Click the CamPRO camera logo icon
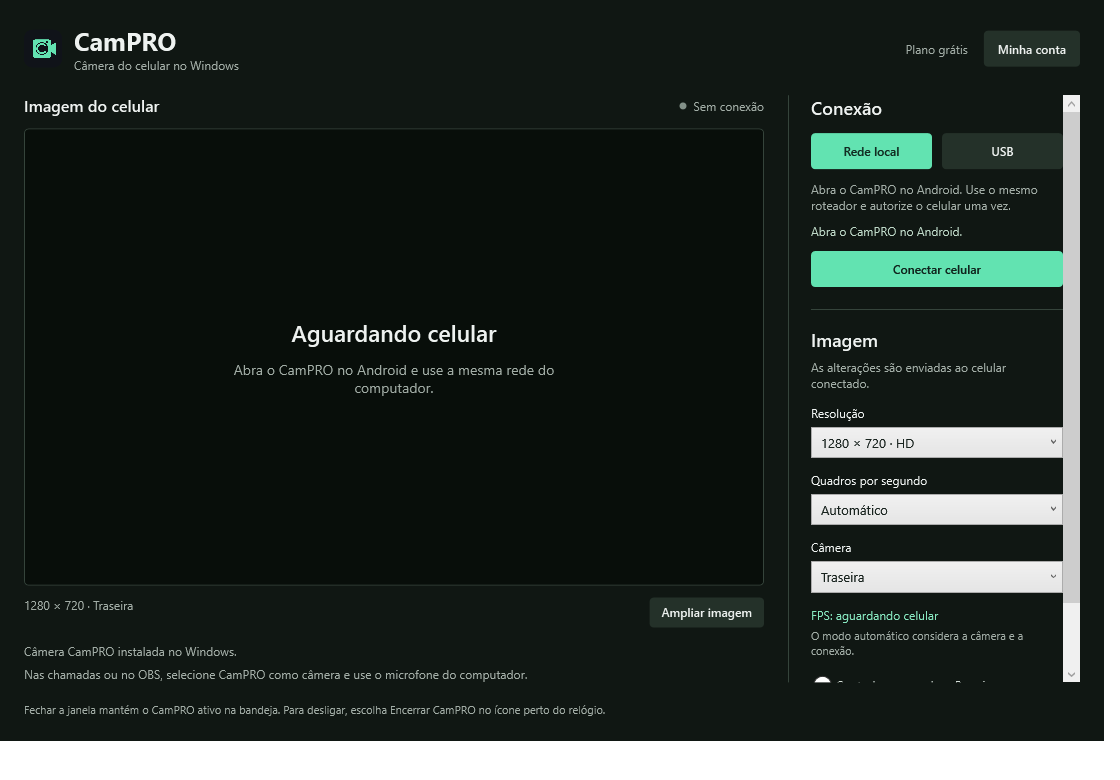This screenshot has width=1120, height=780. pyautogui.click(x=44, y=49)
